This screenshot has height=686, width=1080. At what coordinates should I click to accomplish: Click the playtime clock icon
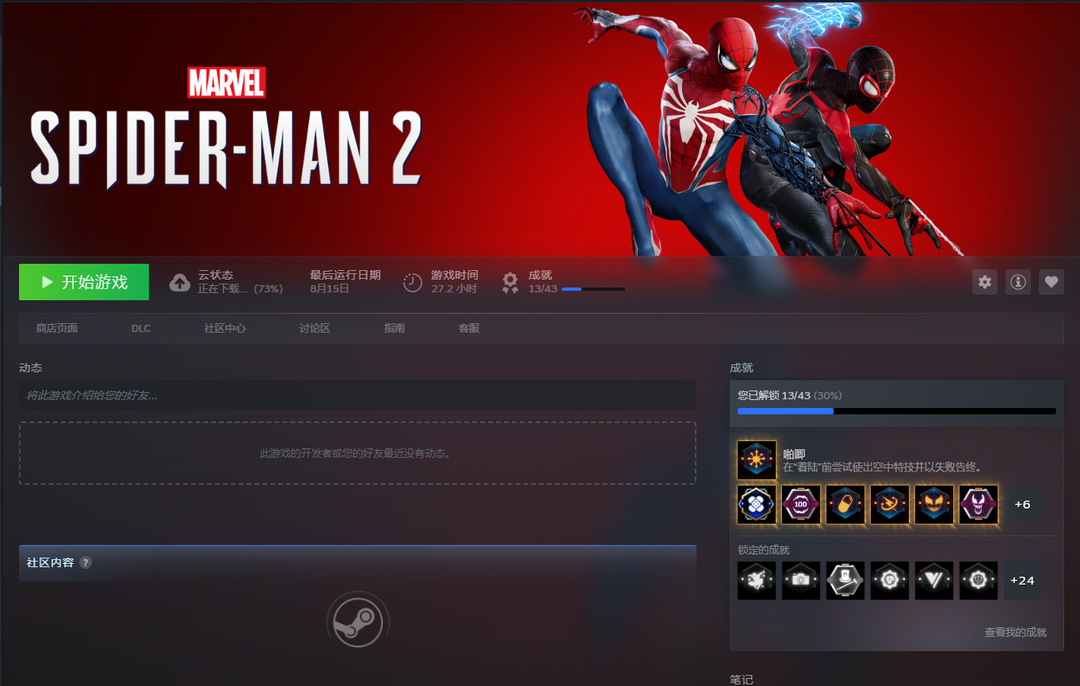(413, 282)
